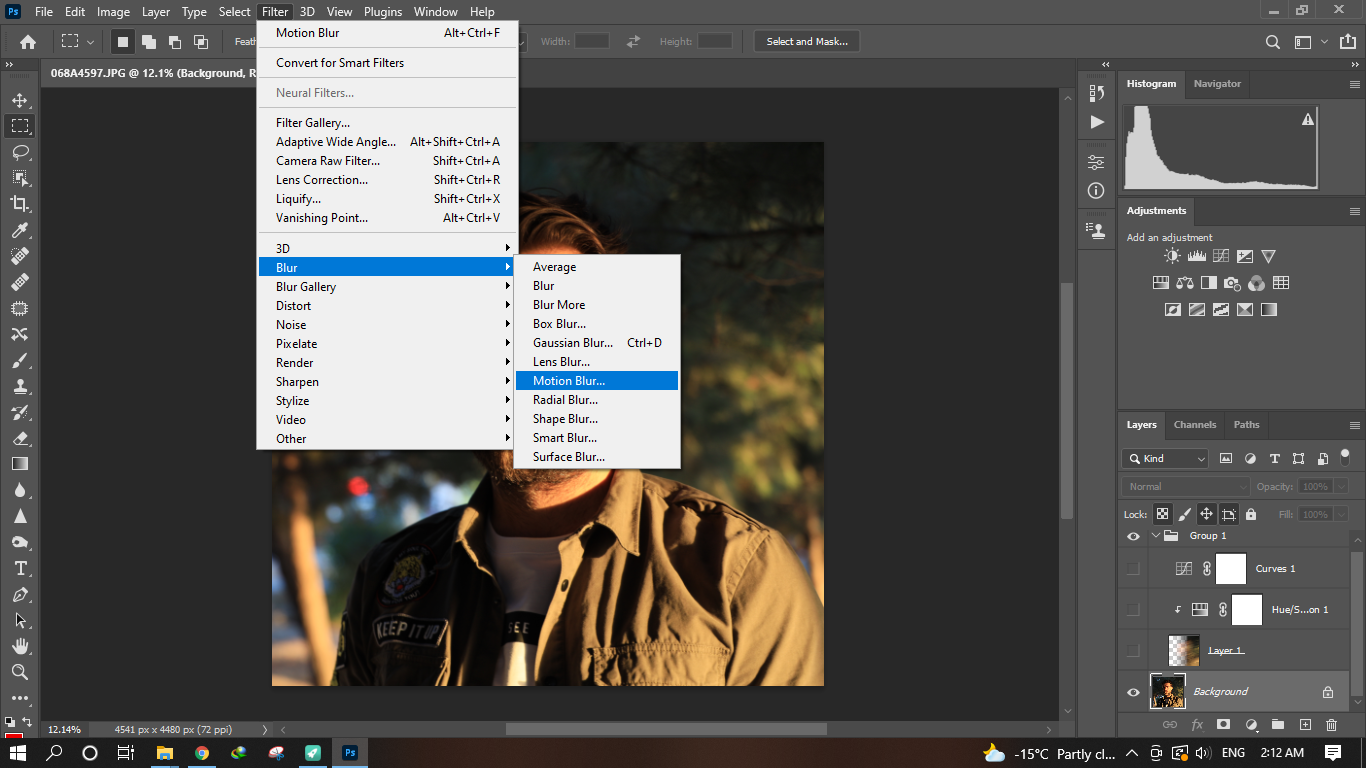
Task: Switch to the Paths tab
Action: (1246, 425)
